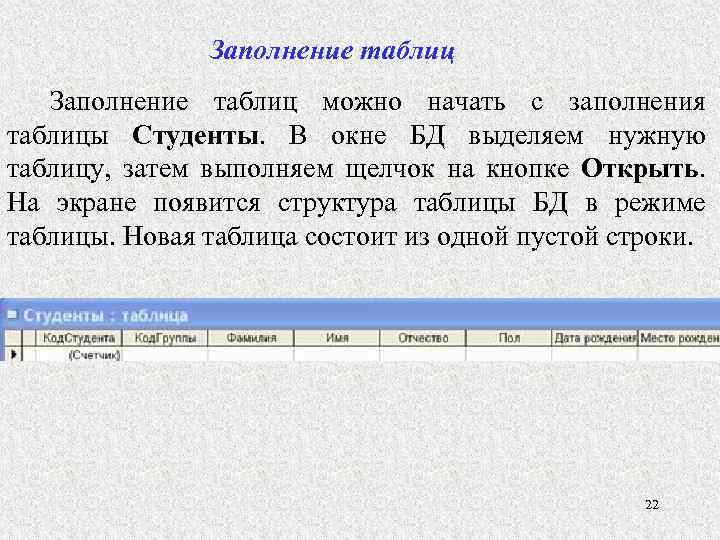Image resolution: width=720 pixels, height=540 pixels.
Task: Click the bold word Открыть in the paragraph
Action: click(640, 170)
